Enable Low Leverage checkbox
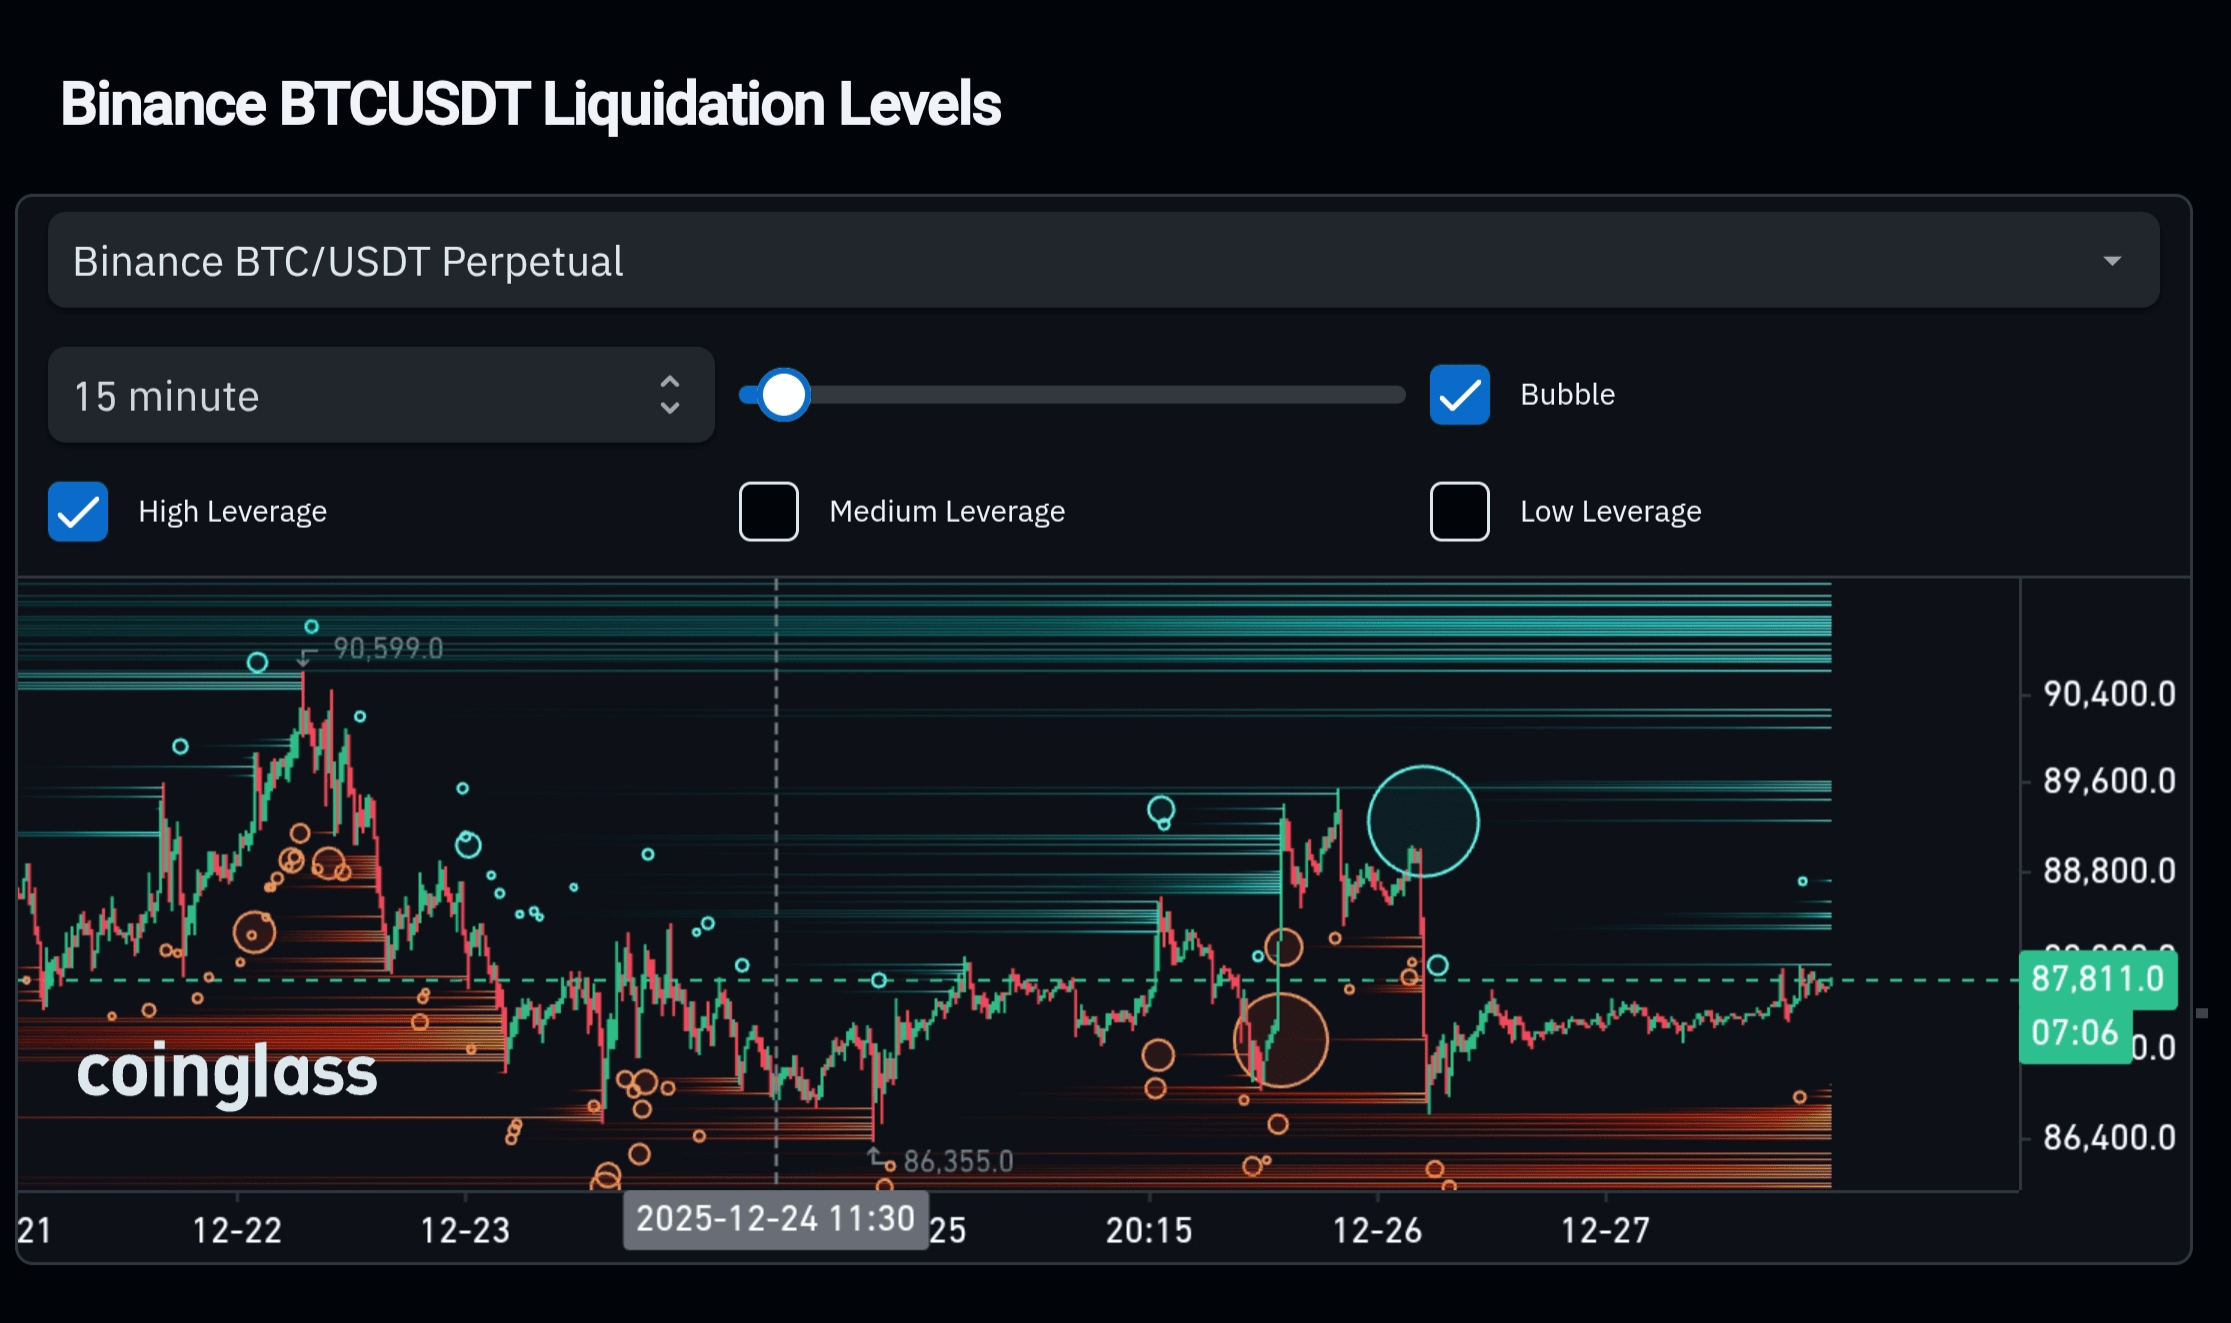 tap(1459, 511)
